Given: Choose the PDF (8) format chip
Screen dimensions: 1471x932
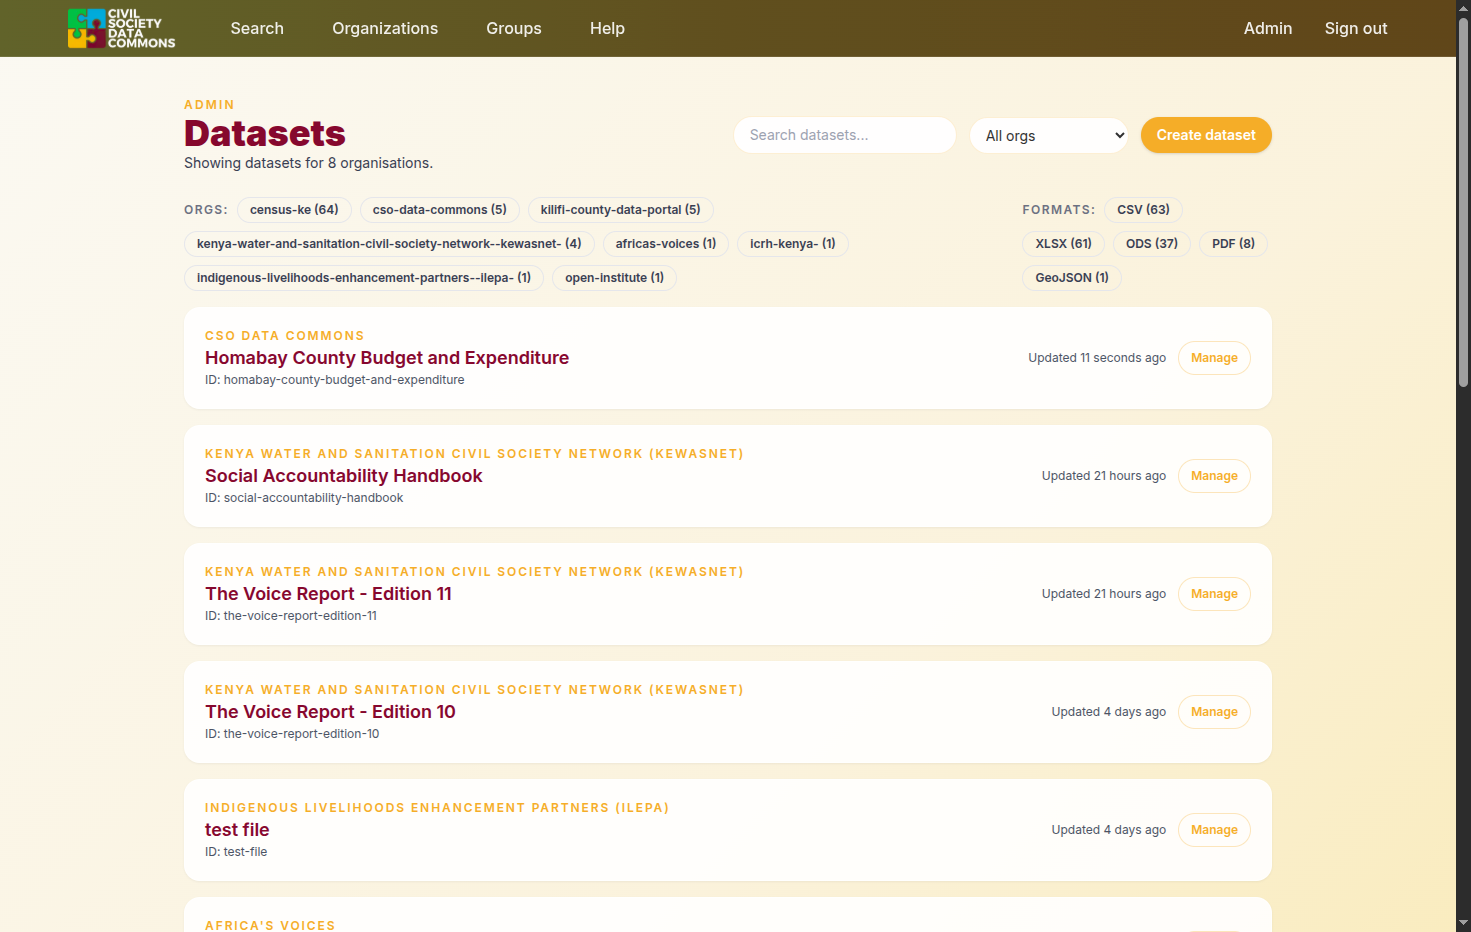Looking at the screenshot, I should pyautogui.click(x=1234, y=244).
